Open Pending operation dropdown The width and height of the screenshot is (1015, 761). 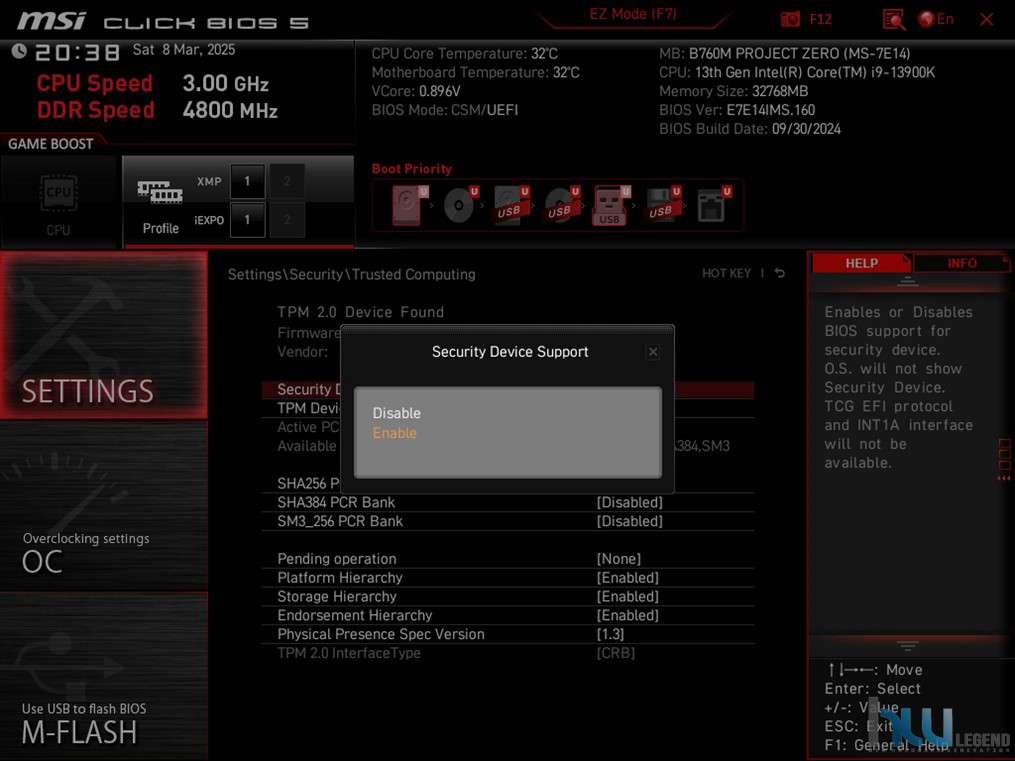coord(508,559)
